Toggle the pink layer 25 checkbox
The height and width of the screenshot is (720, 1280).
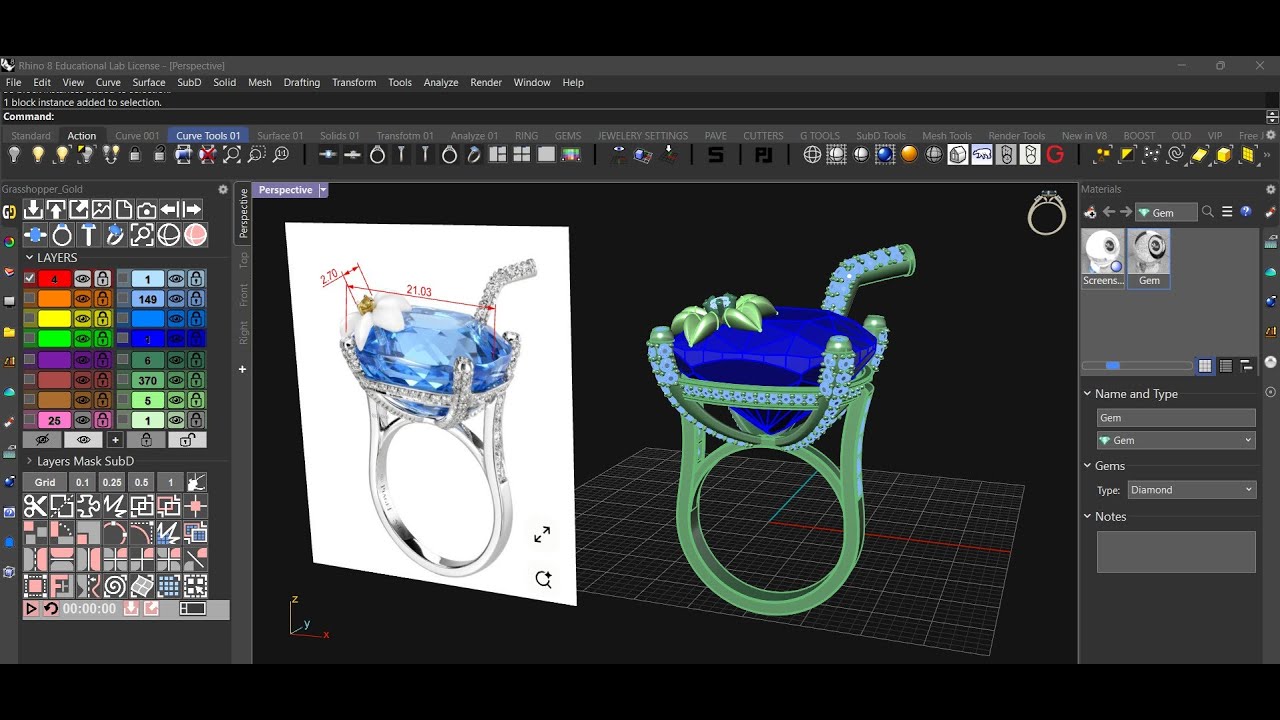[x=30, y=420]
